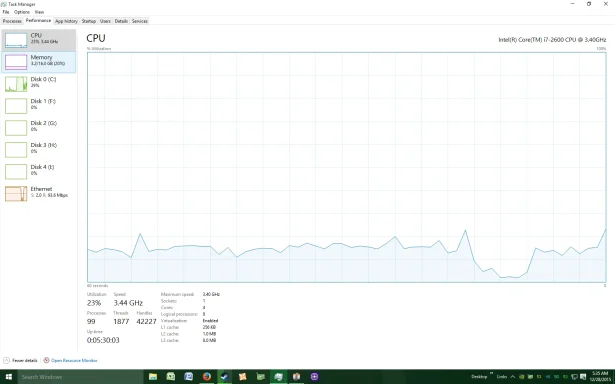
Task: Click the purple circular taskbar icon
Action: coord(314,377)
